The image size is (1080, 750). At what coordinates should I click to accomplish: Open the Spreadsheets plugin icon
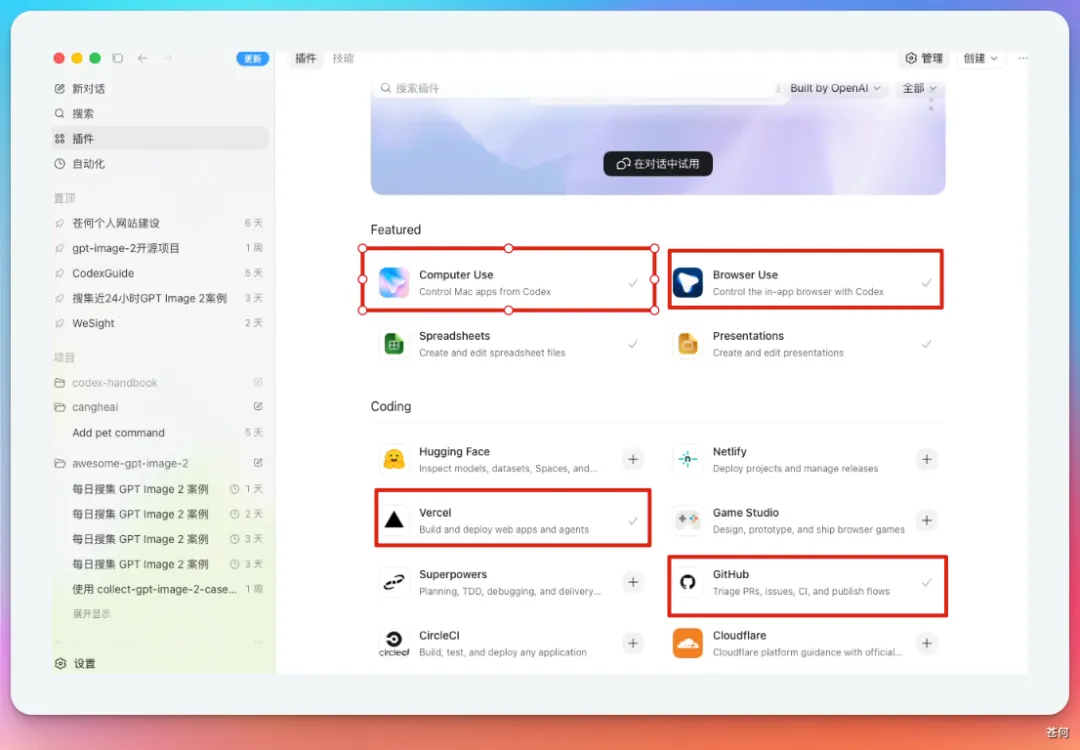(x=394, y=344)
